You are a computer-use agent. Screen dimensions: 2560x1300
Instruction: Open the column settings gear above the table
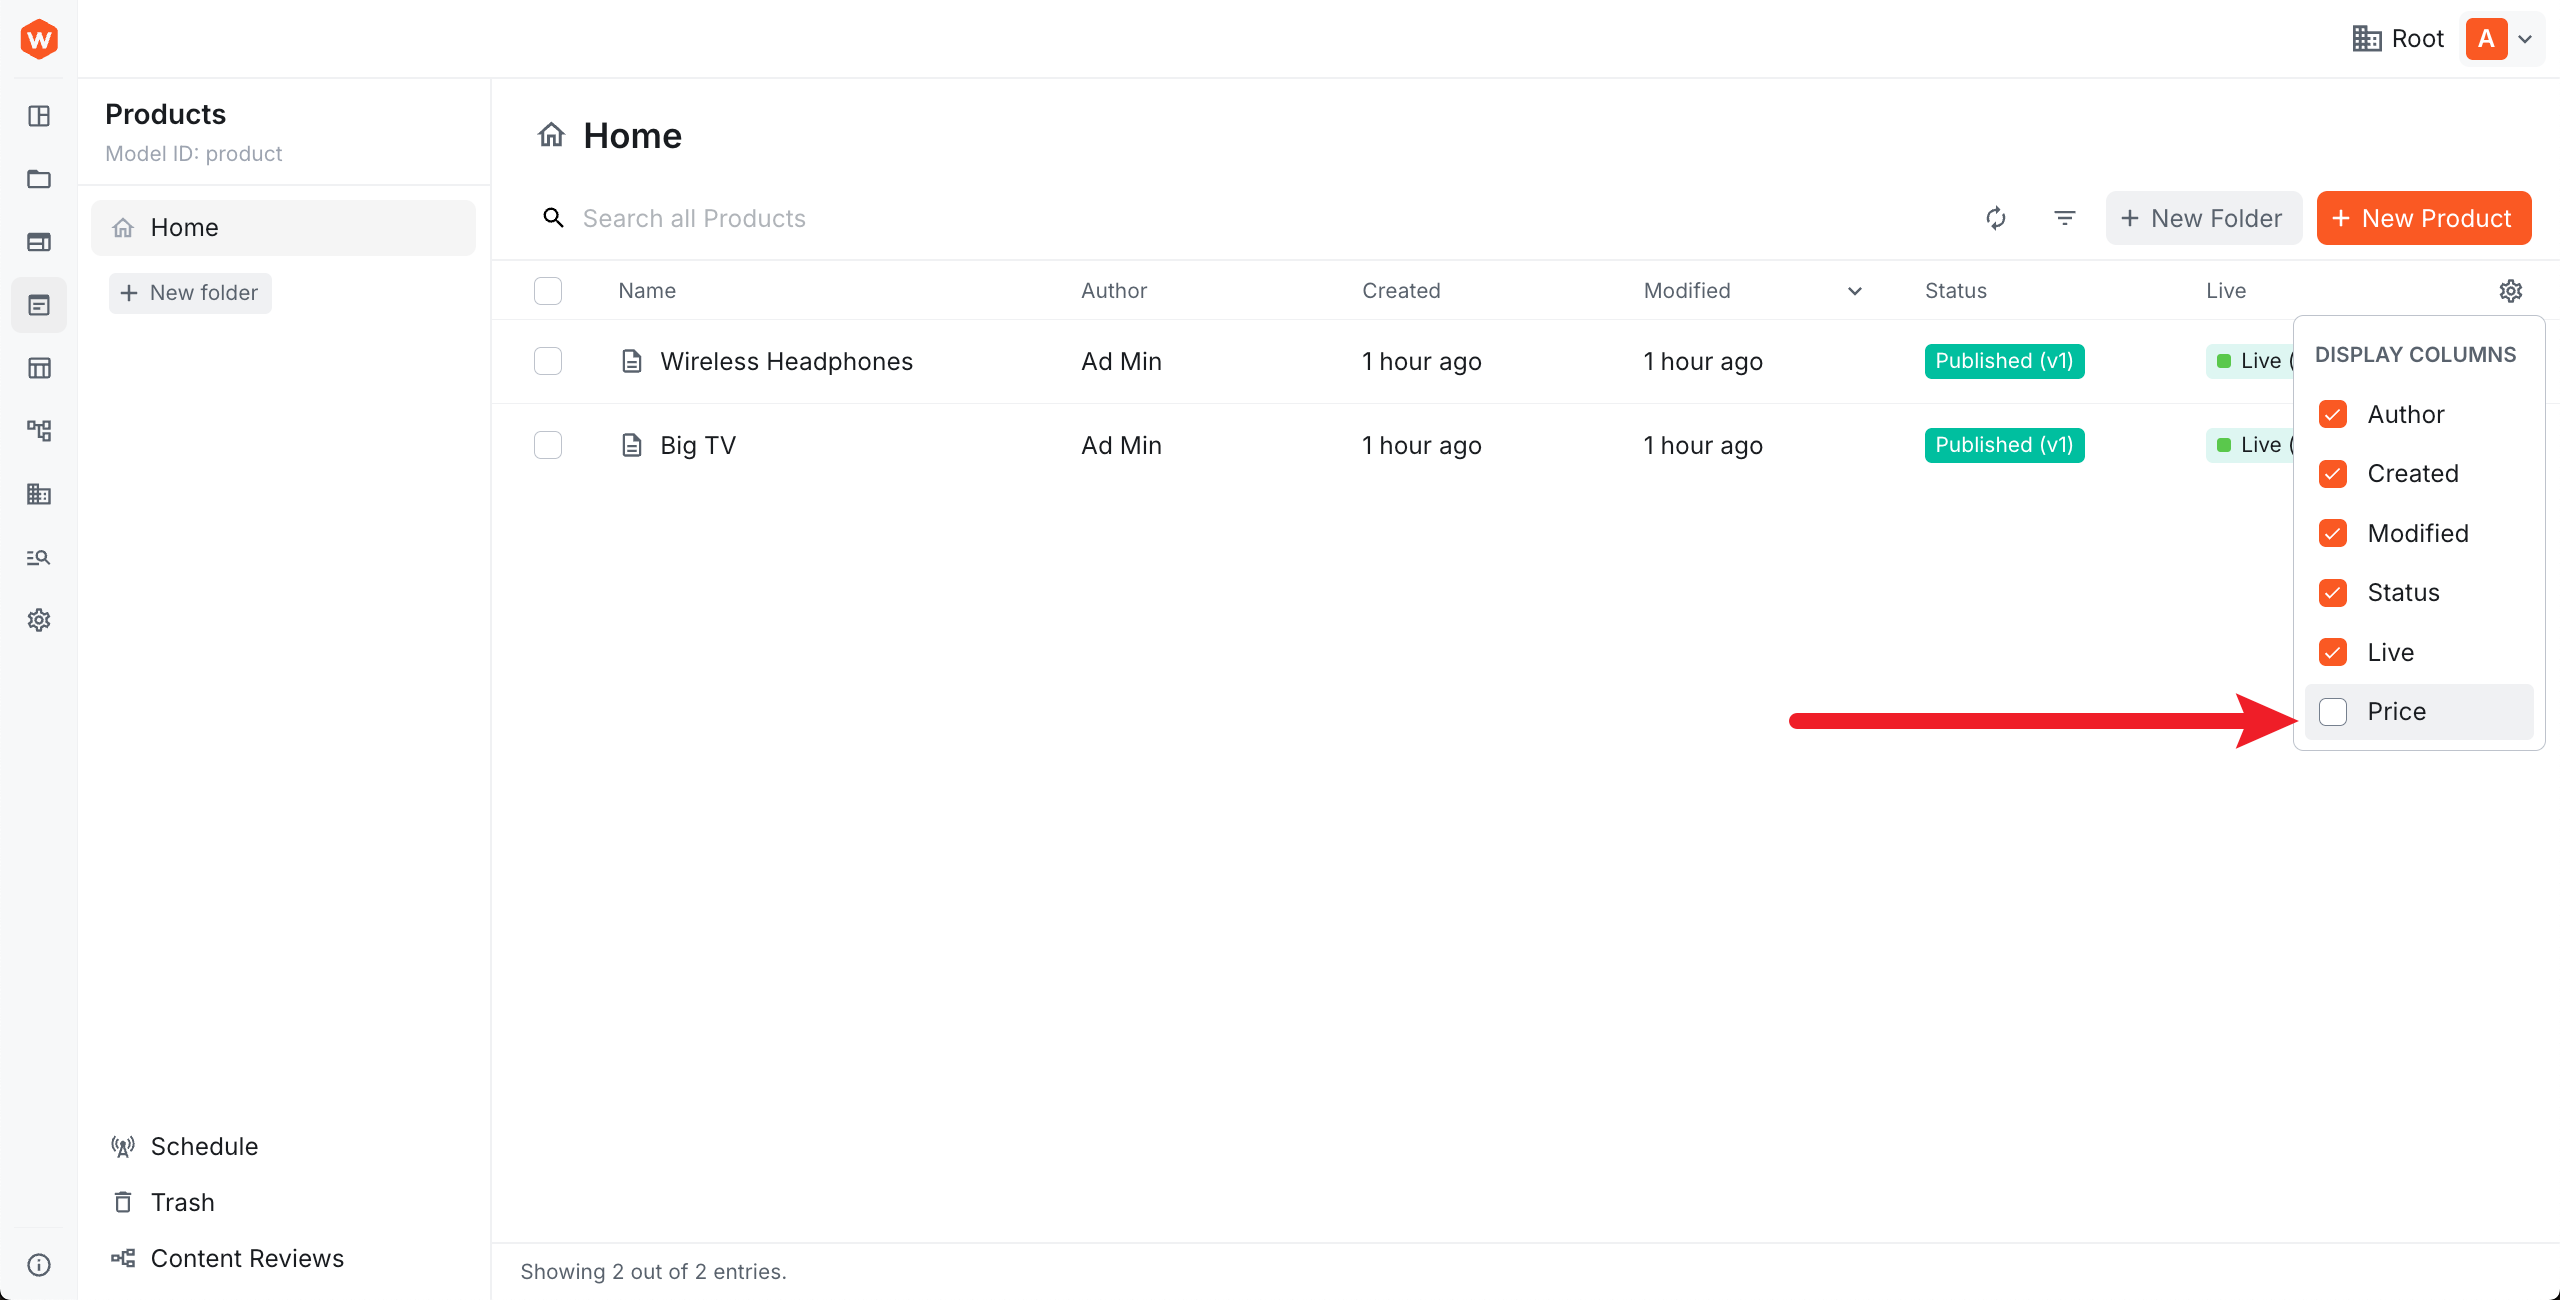pyautogui.click(x=2511, y=290)
